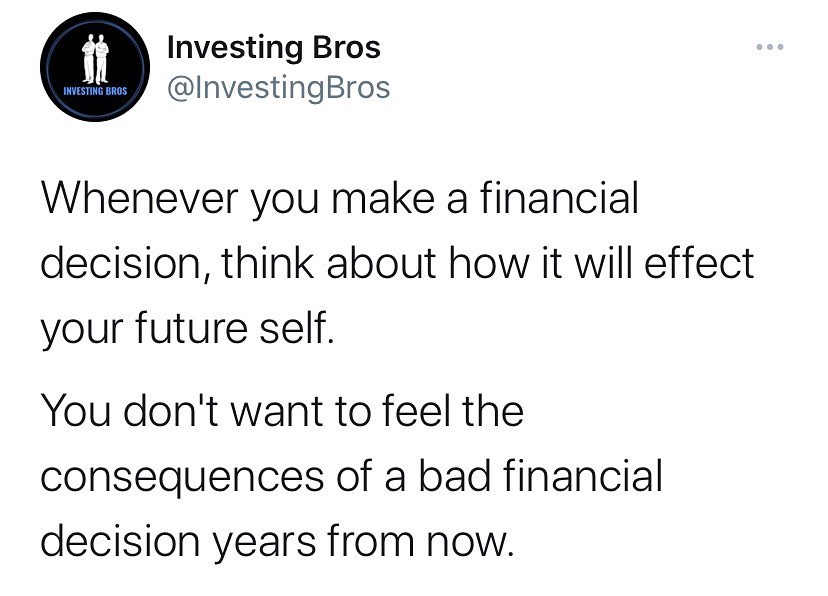Open the three-dot more options menu

click(769, 48)
